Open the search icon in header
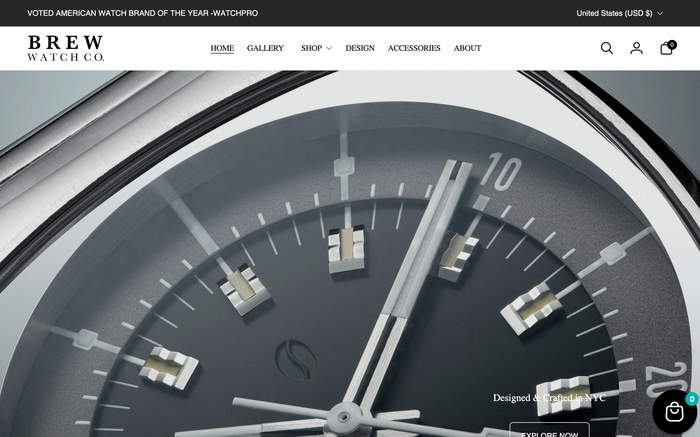This screenshot has height=437, width=700. [x=607, y=48]
